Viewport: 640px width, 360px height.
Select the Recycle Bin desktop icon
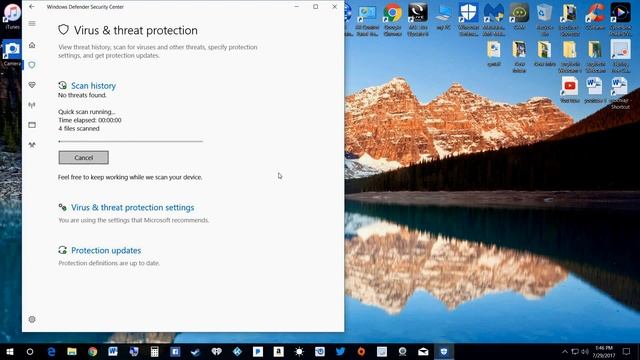click(544, 19)
